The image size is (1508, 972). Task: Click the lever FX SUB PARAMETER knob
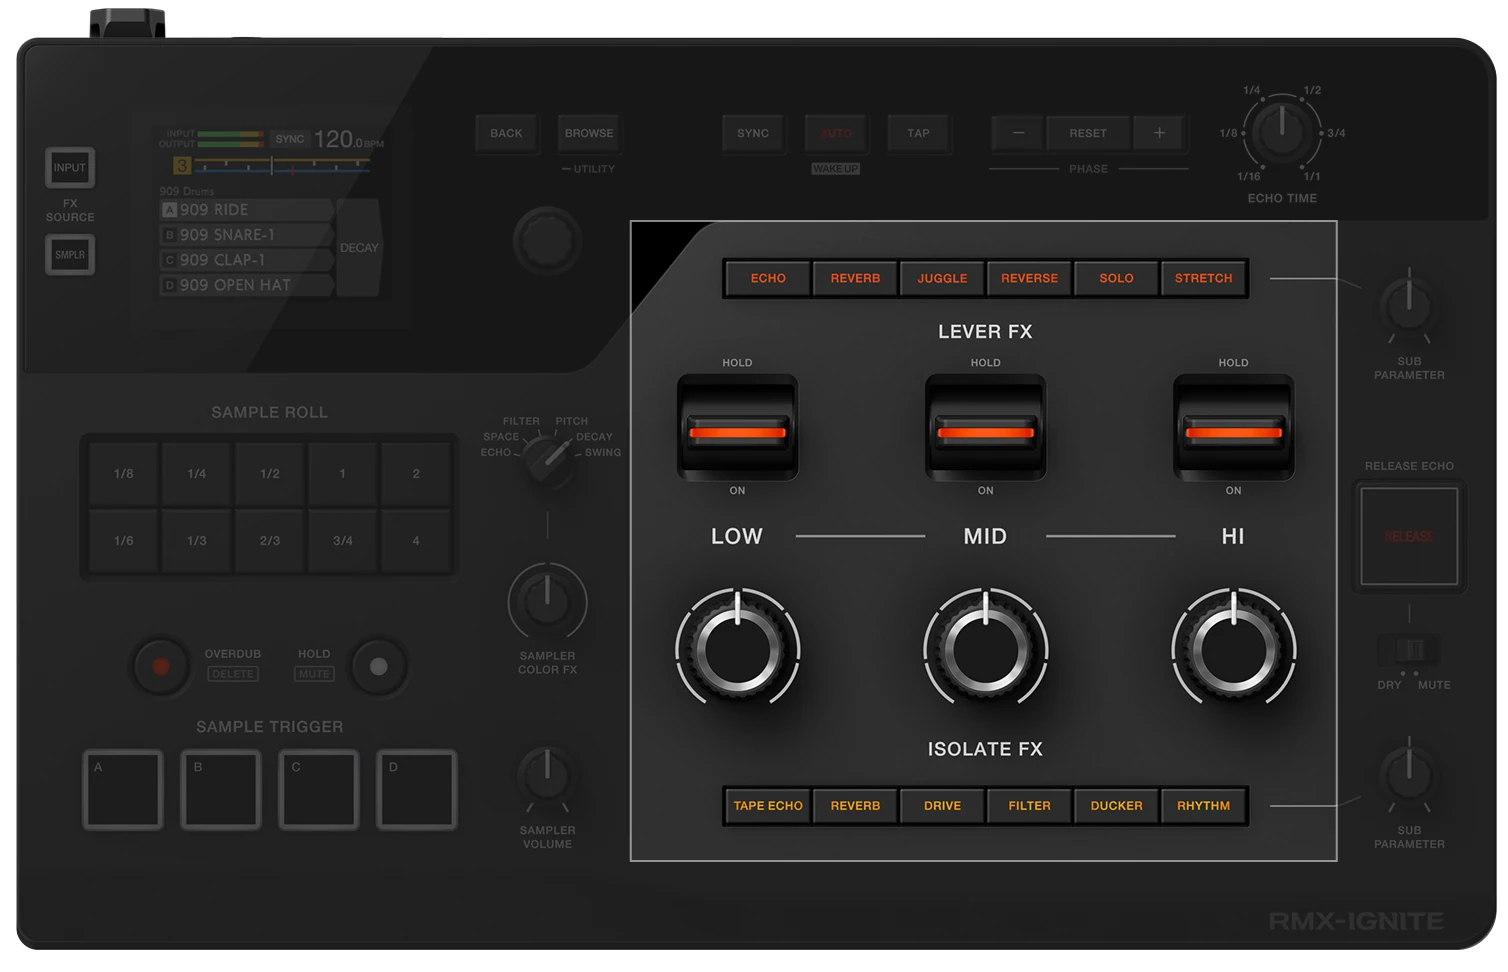1408,307
